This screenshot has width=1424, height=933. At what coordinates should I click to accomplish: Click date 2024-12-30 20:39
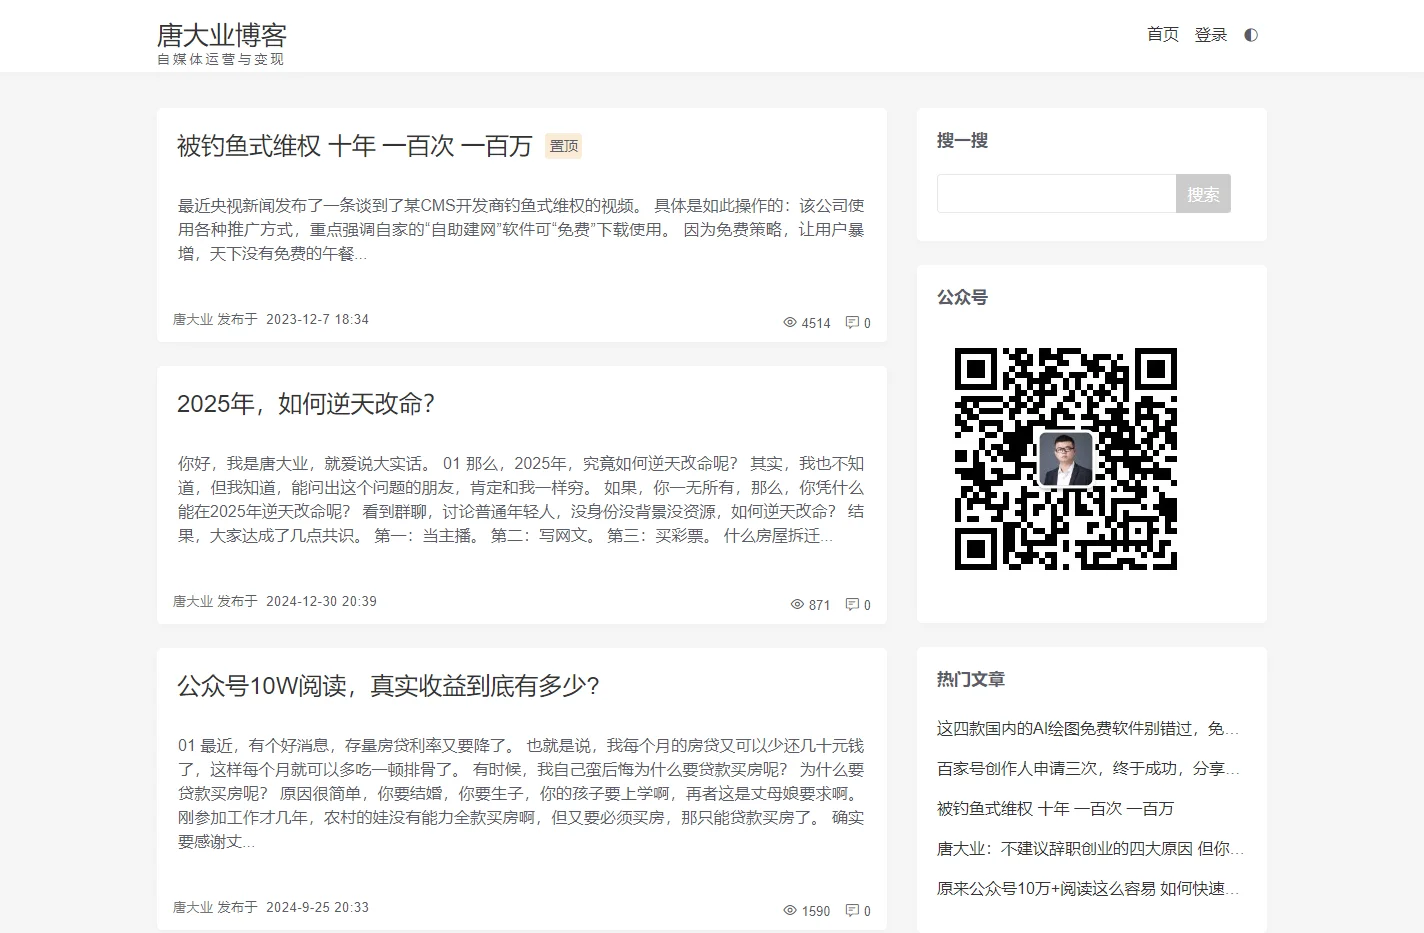(x=321, y=602)
